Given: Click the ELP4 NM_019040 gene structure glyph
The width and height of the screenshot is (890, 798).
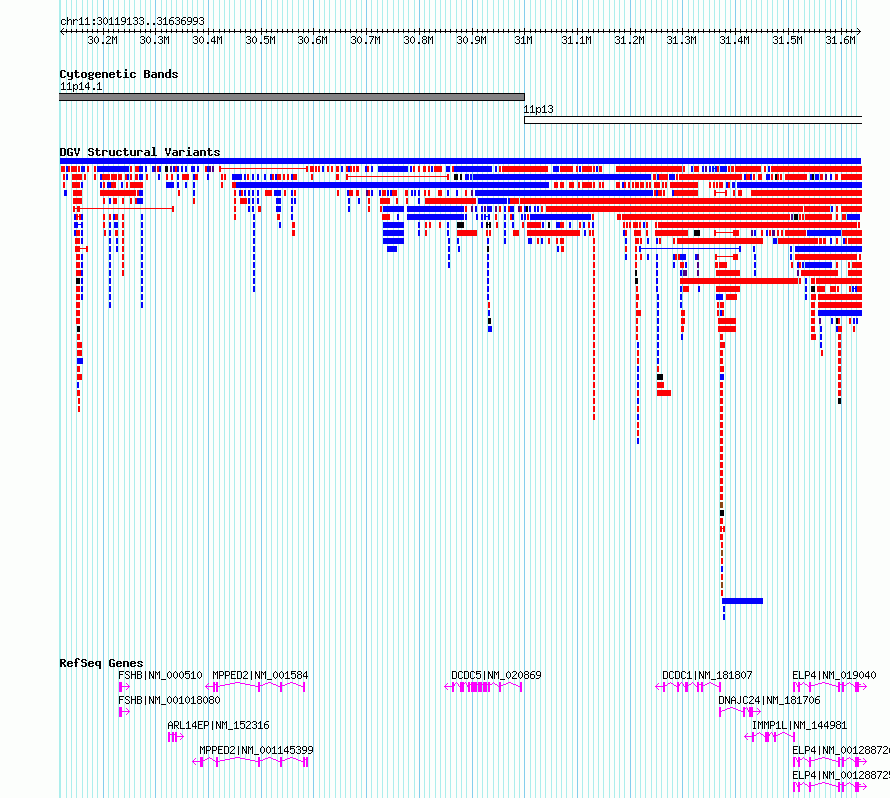Looking at the screenshot, I should click(830, 687).
